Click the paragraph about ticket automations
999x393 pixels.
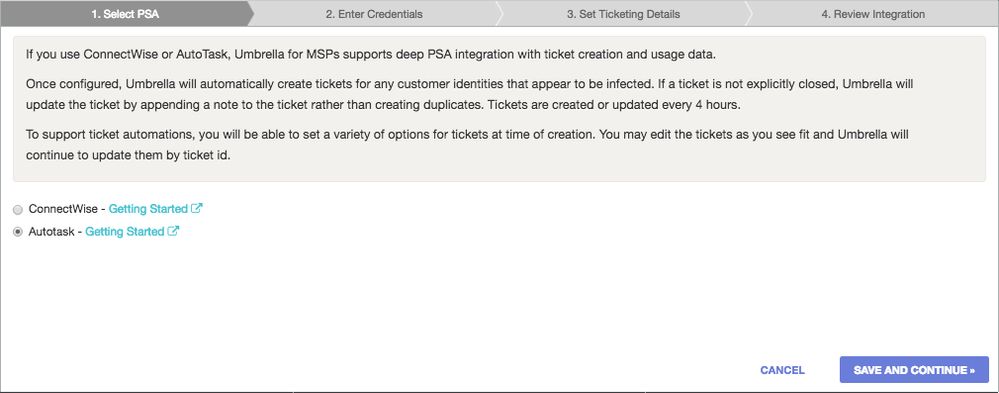(x=467, y=145)
